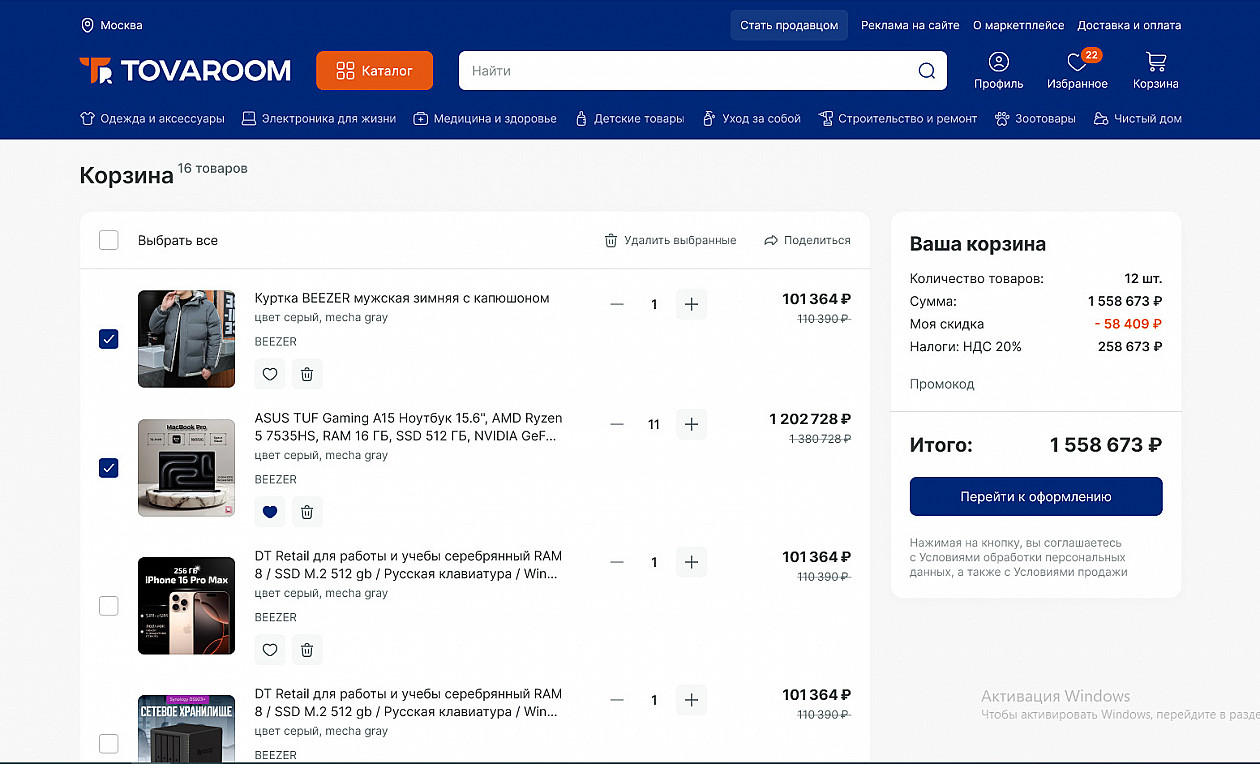Click the Промокод link
Image resolution: width=1260 pixels, height=764 pixels.
942,384
